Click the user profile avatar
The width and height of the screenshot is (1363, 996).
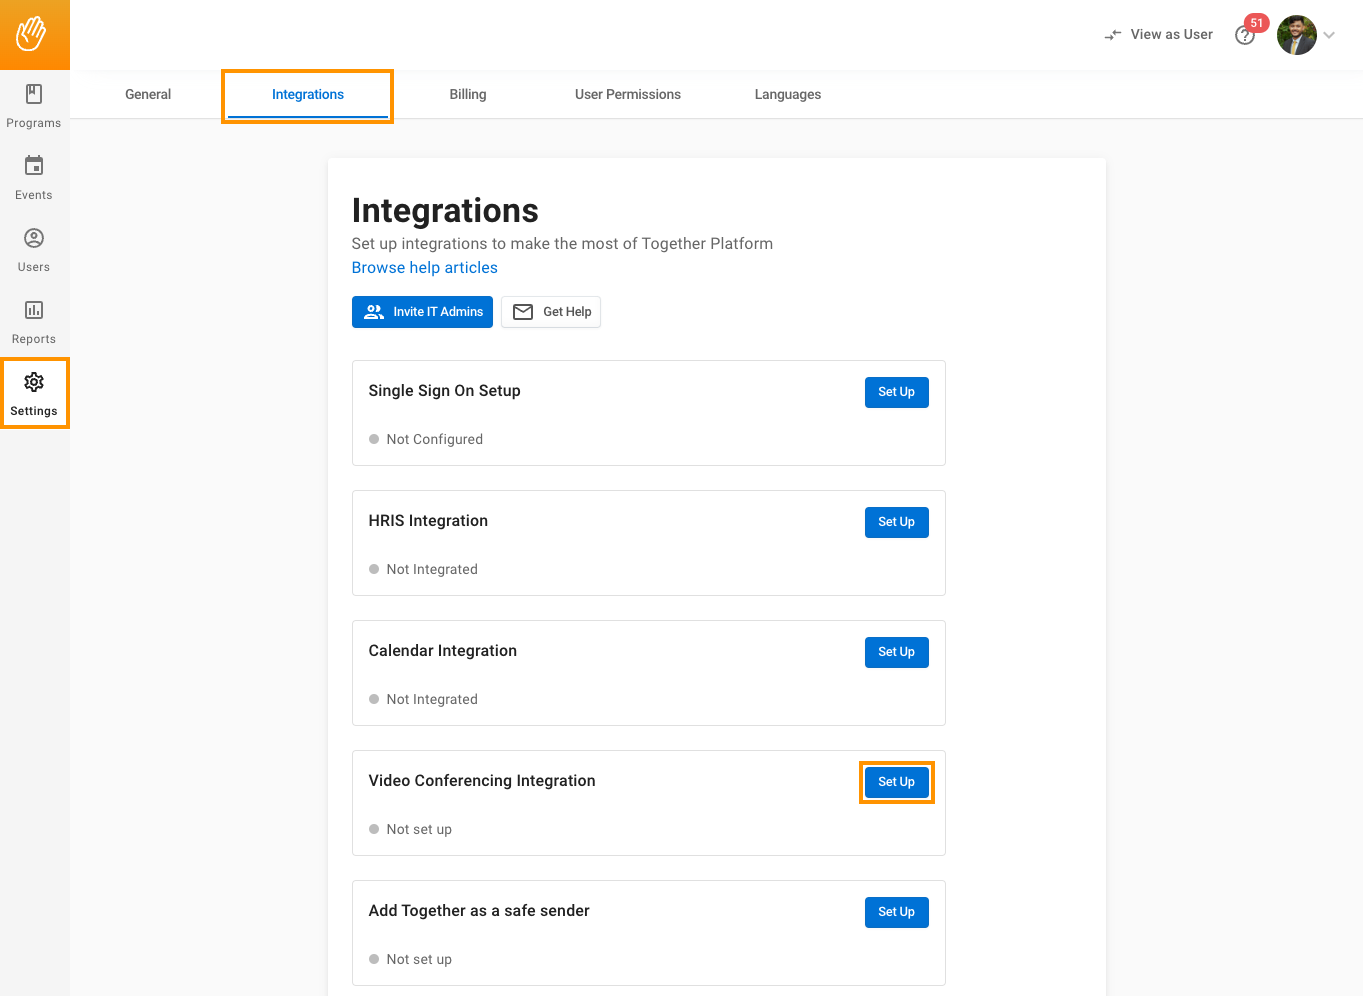[1296, 35]
